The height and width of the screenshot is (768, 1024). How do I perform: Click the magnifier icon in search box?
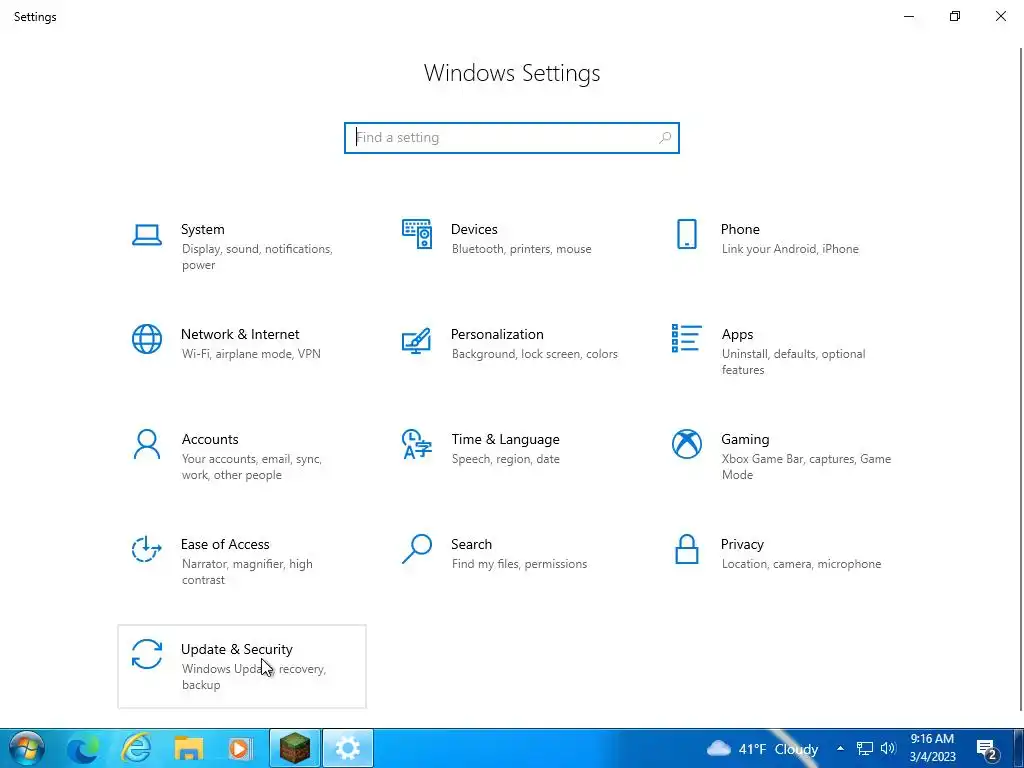[665, 138]
